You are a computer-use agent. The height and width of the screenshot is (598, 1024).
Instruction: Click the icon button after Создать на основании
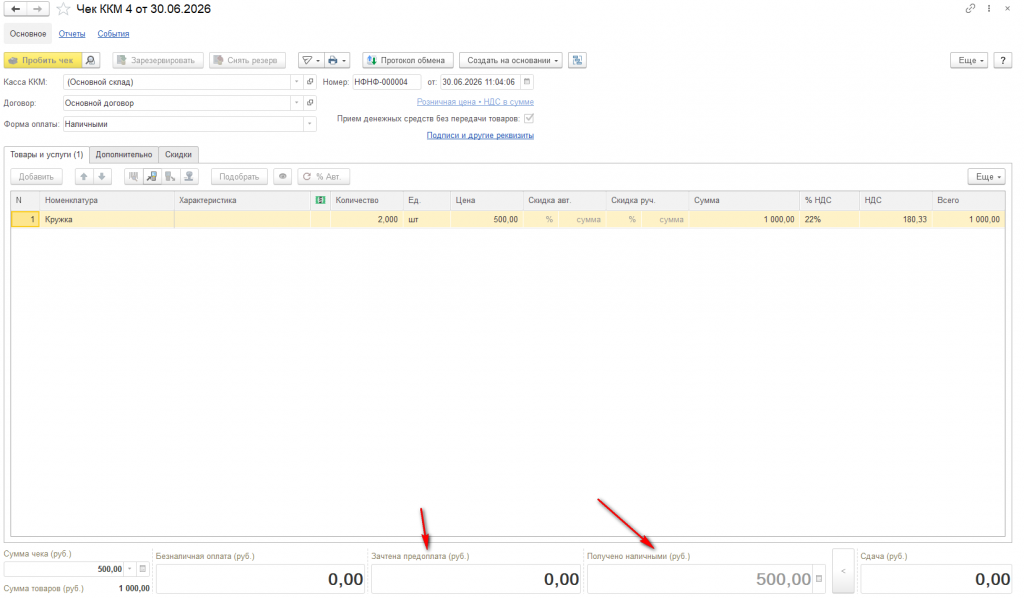(577, 60)
